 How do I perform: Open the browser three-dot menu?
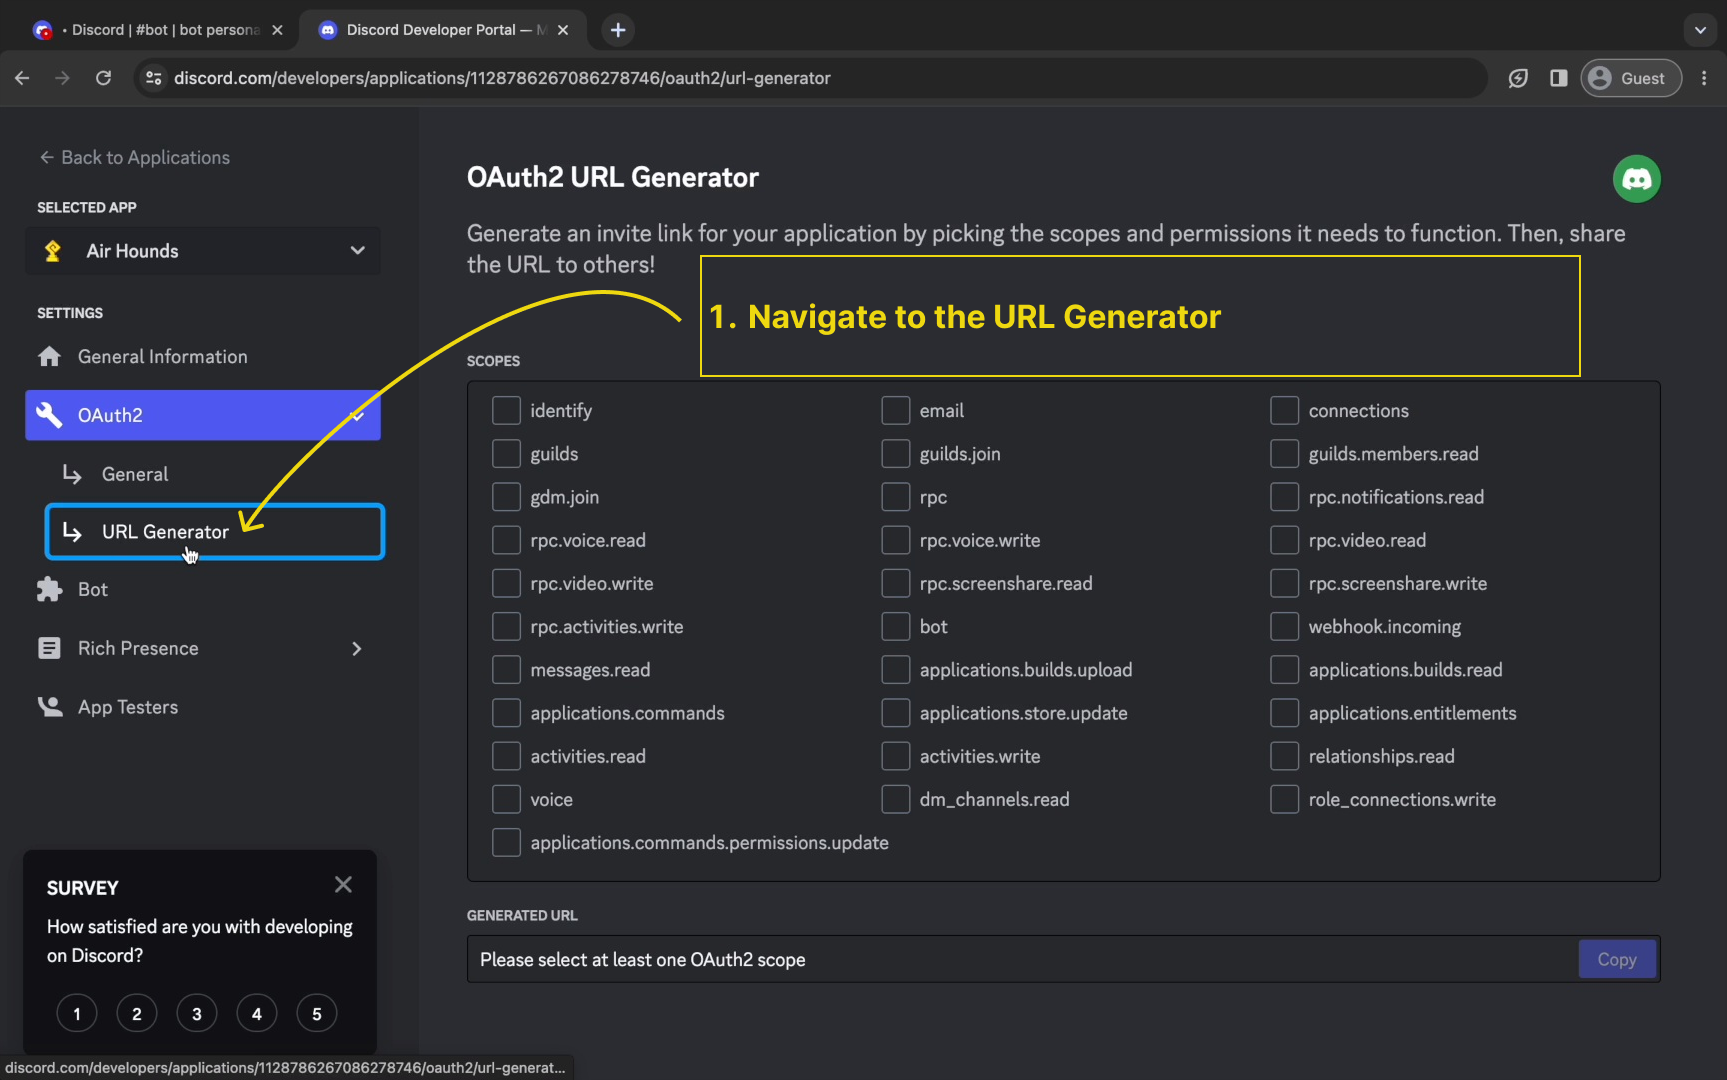1704,78
